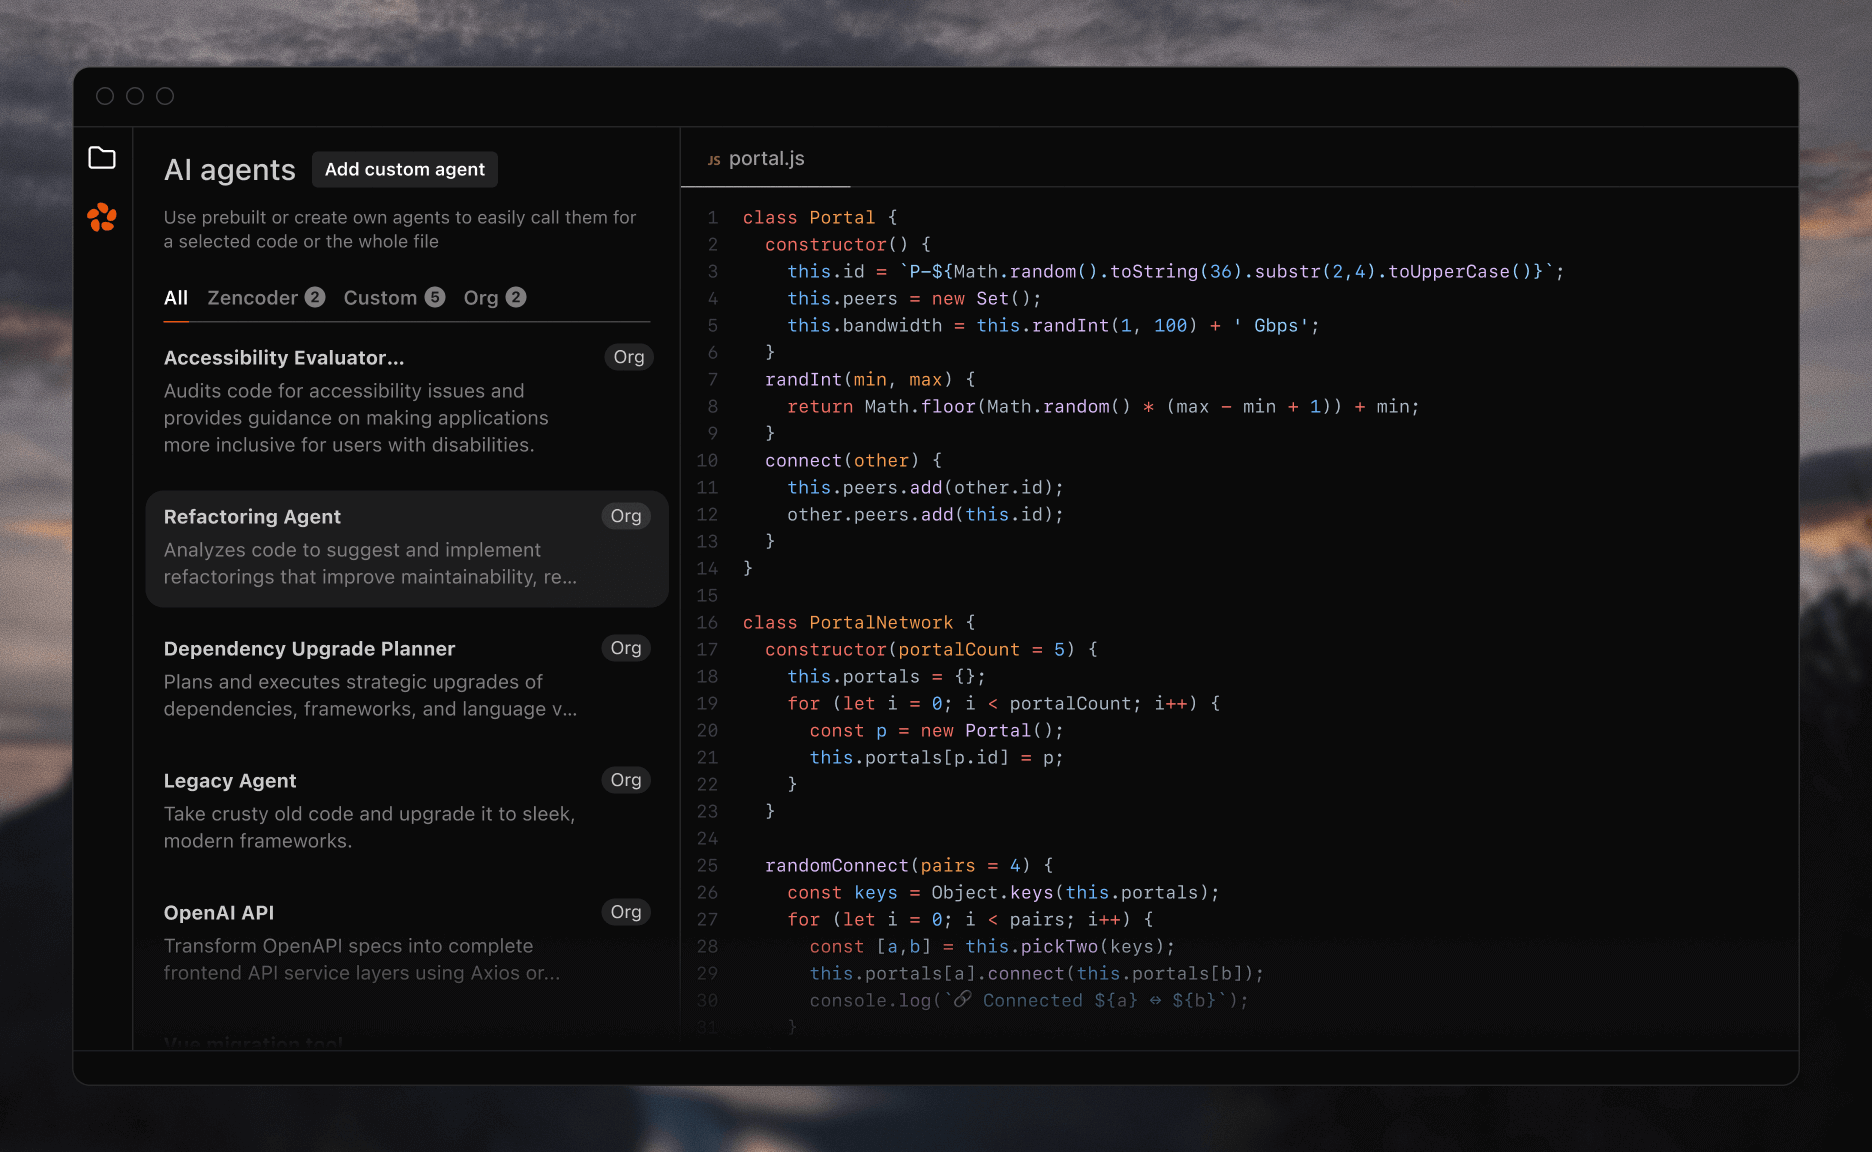Click the first window control circle
This screenshot has width=1872, height=1152.
click(x=105, y=96)
